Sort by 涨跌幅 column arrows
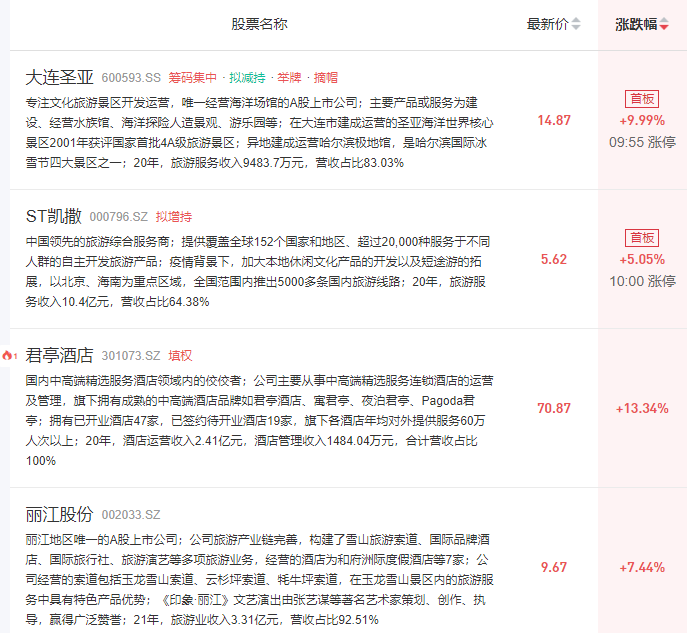Image resolution: width=687 pixels, height=635 pixels. pyautogui.click(x=664, y=24)
